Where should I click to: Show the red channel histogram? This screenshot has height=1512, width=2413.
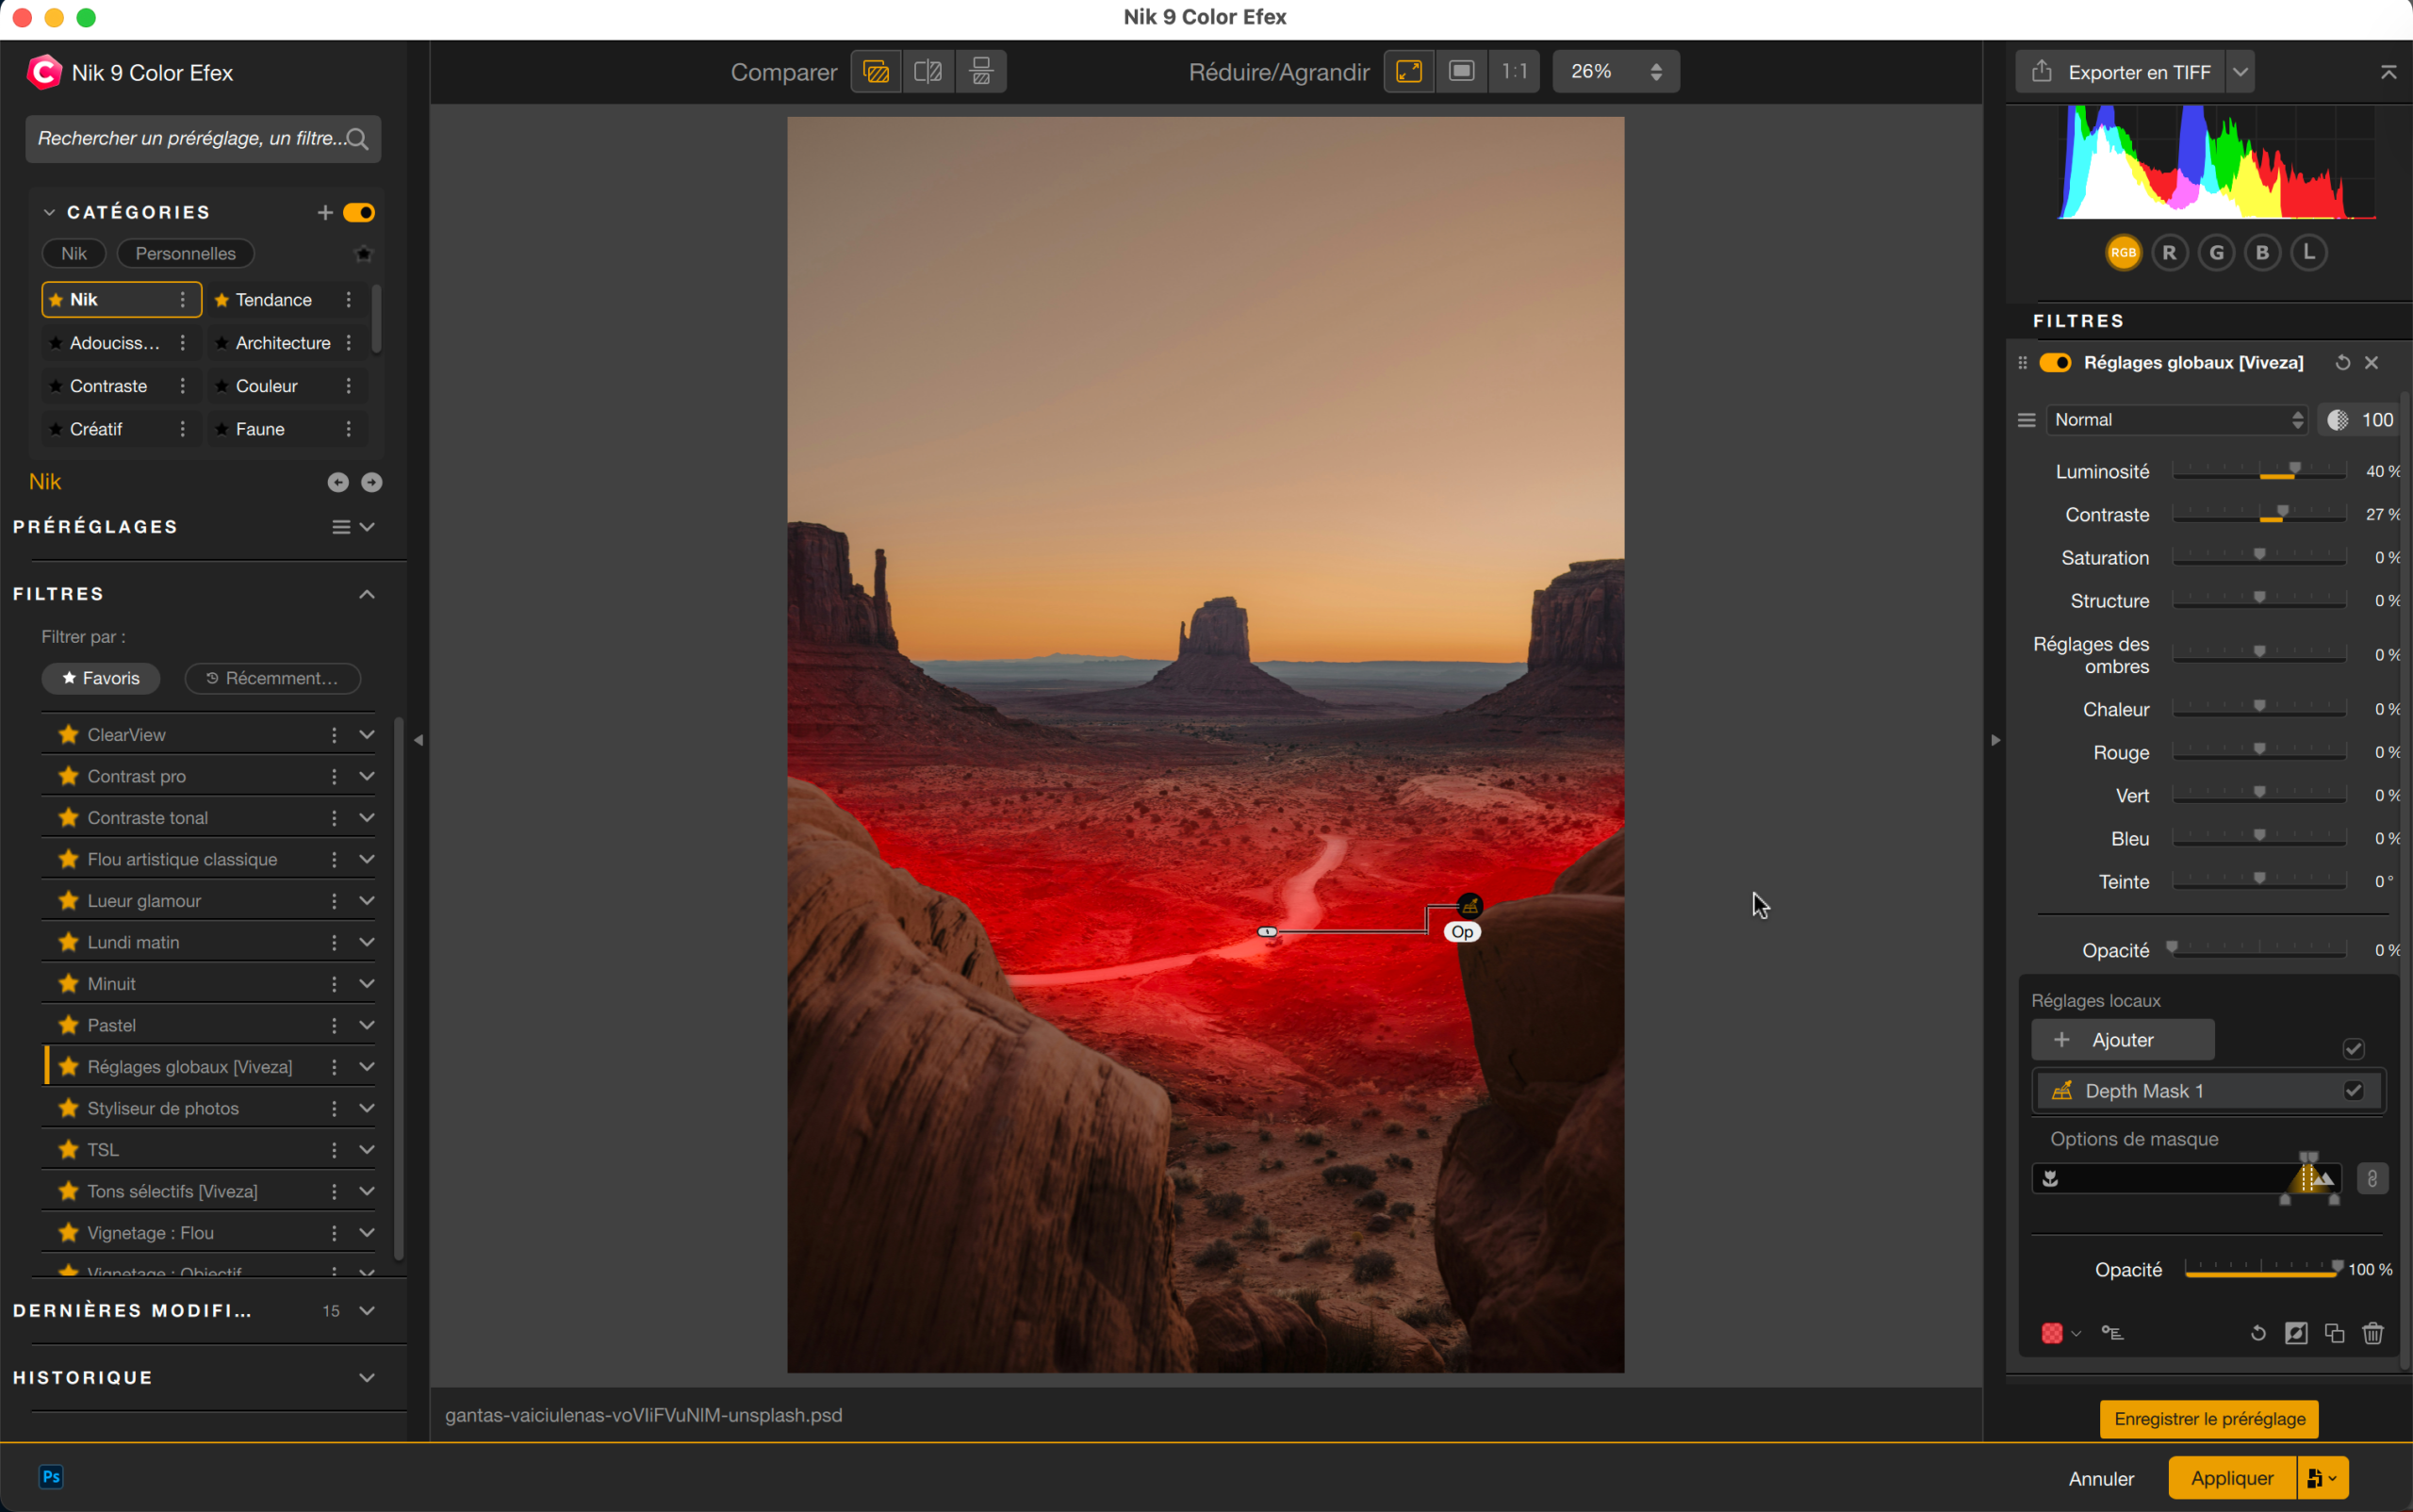click(x=2169, y=253)
